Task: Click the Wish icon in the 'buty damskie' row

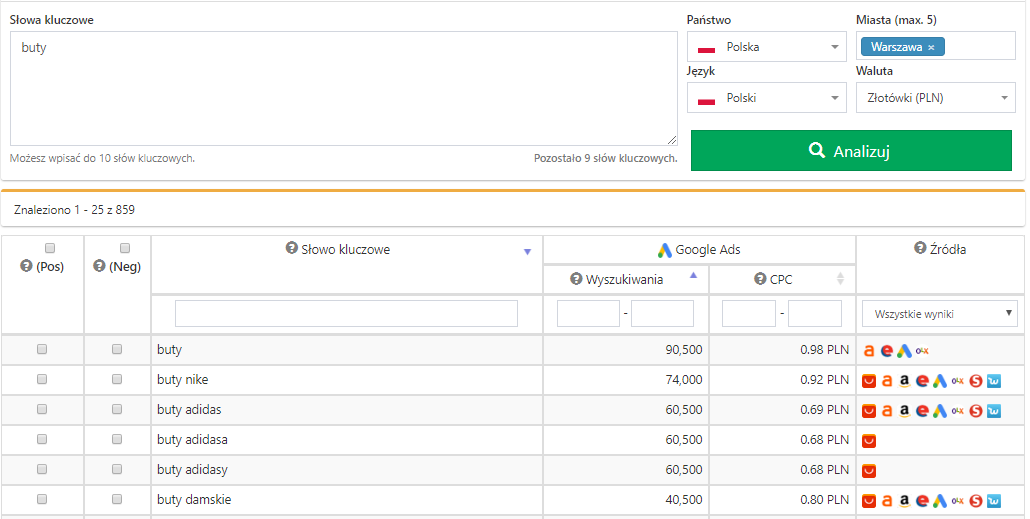Action: 993,500
